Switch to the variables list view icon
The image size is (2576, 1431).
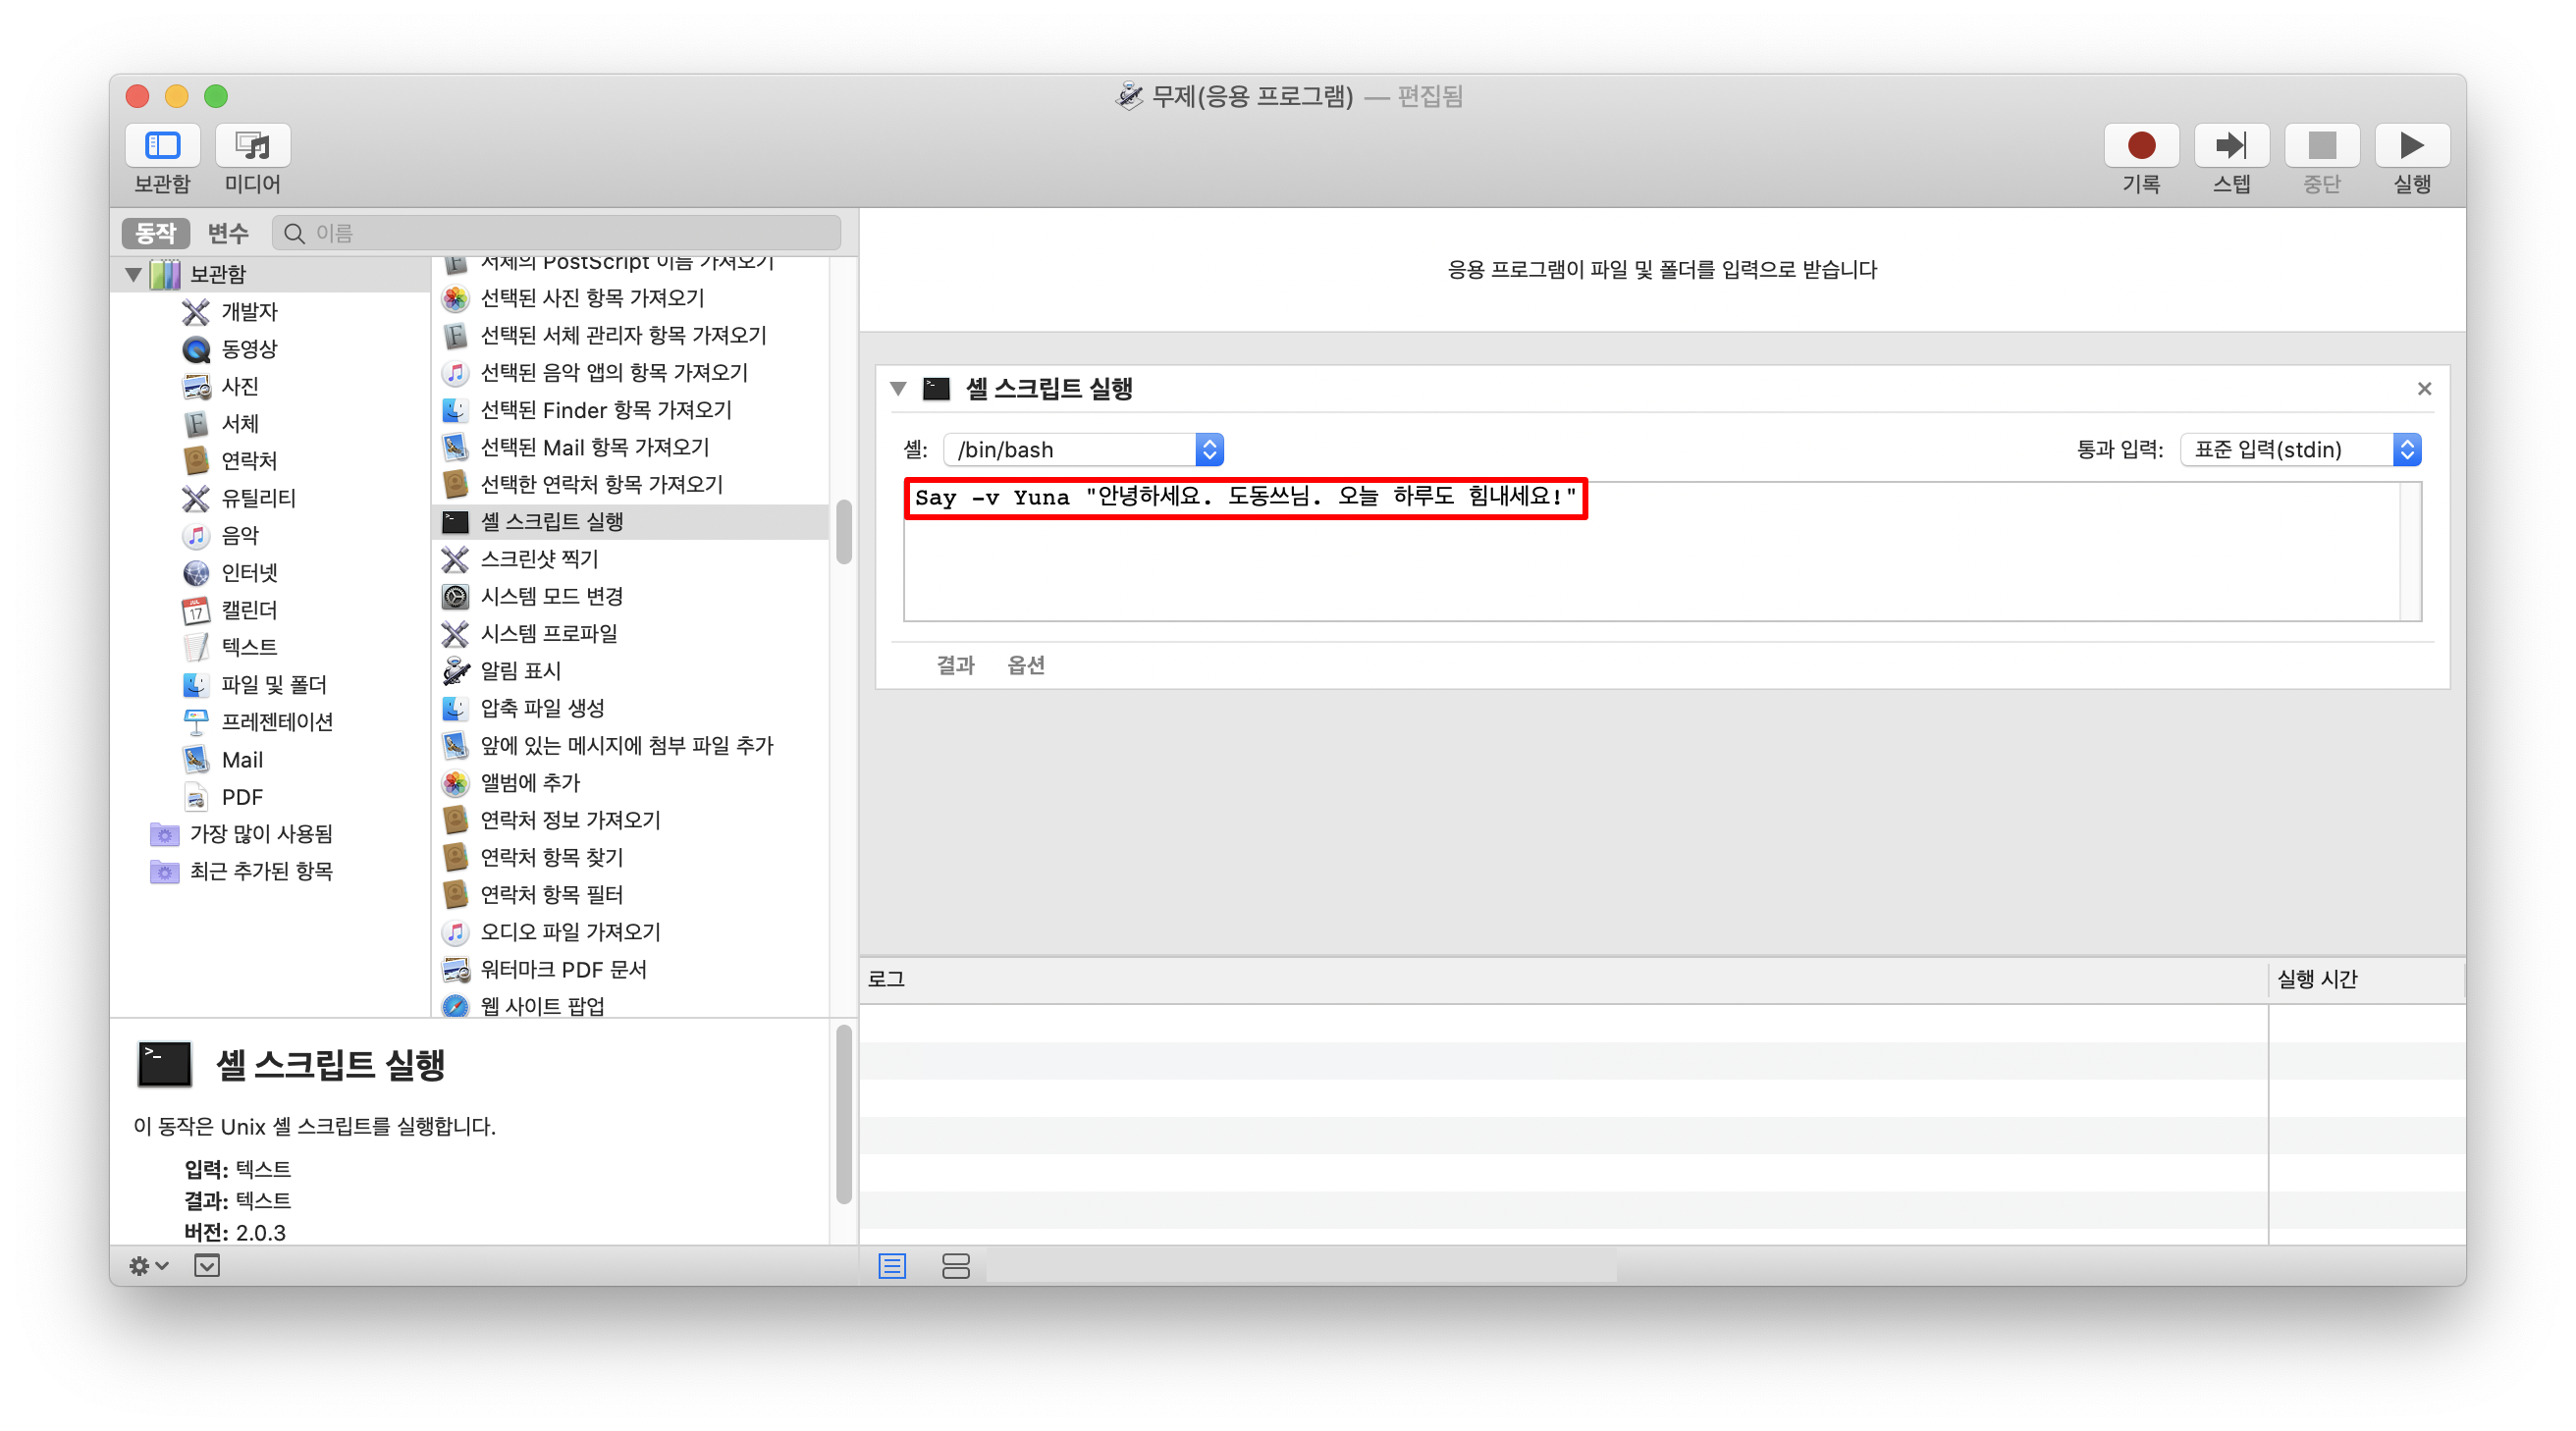click(x=955, y=1266)
